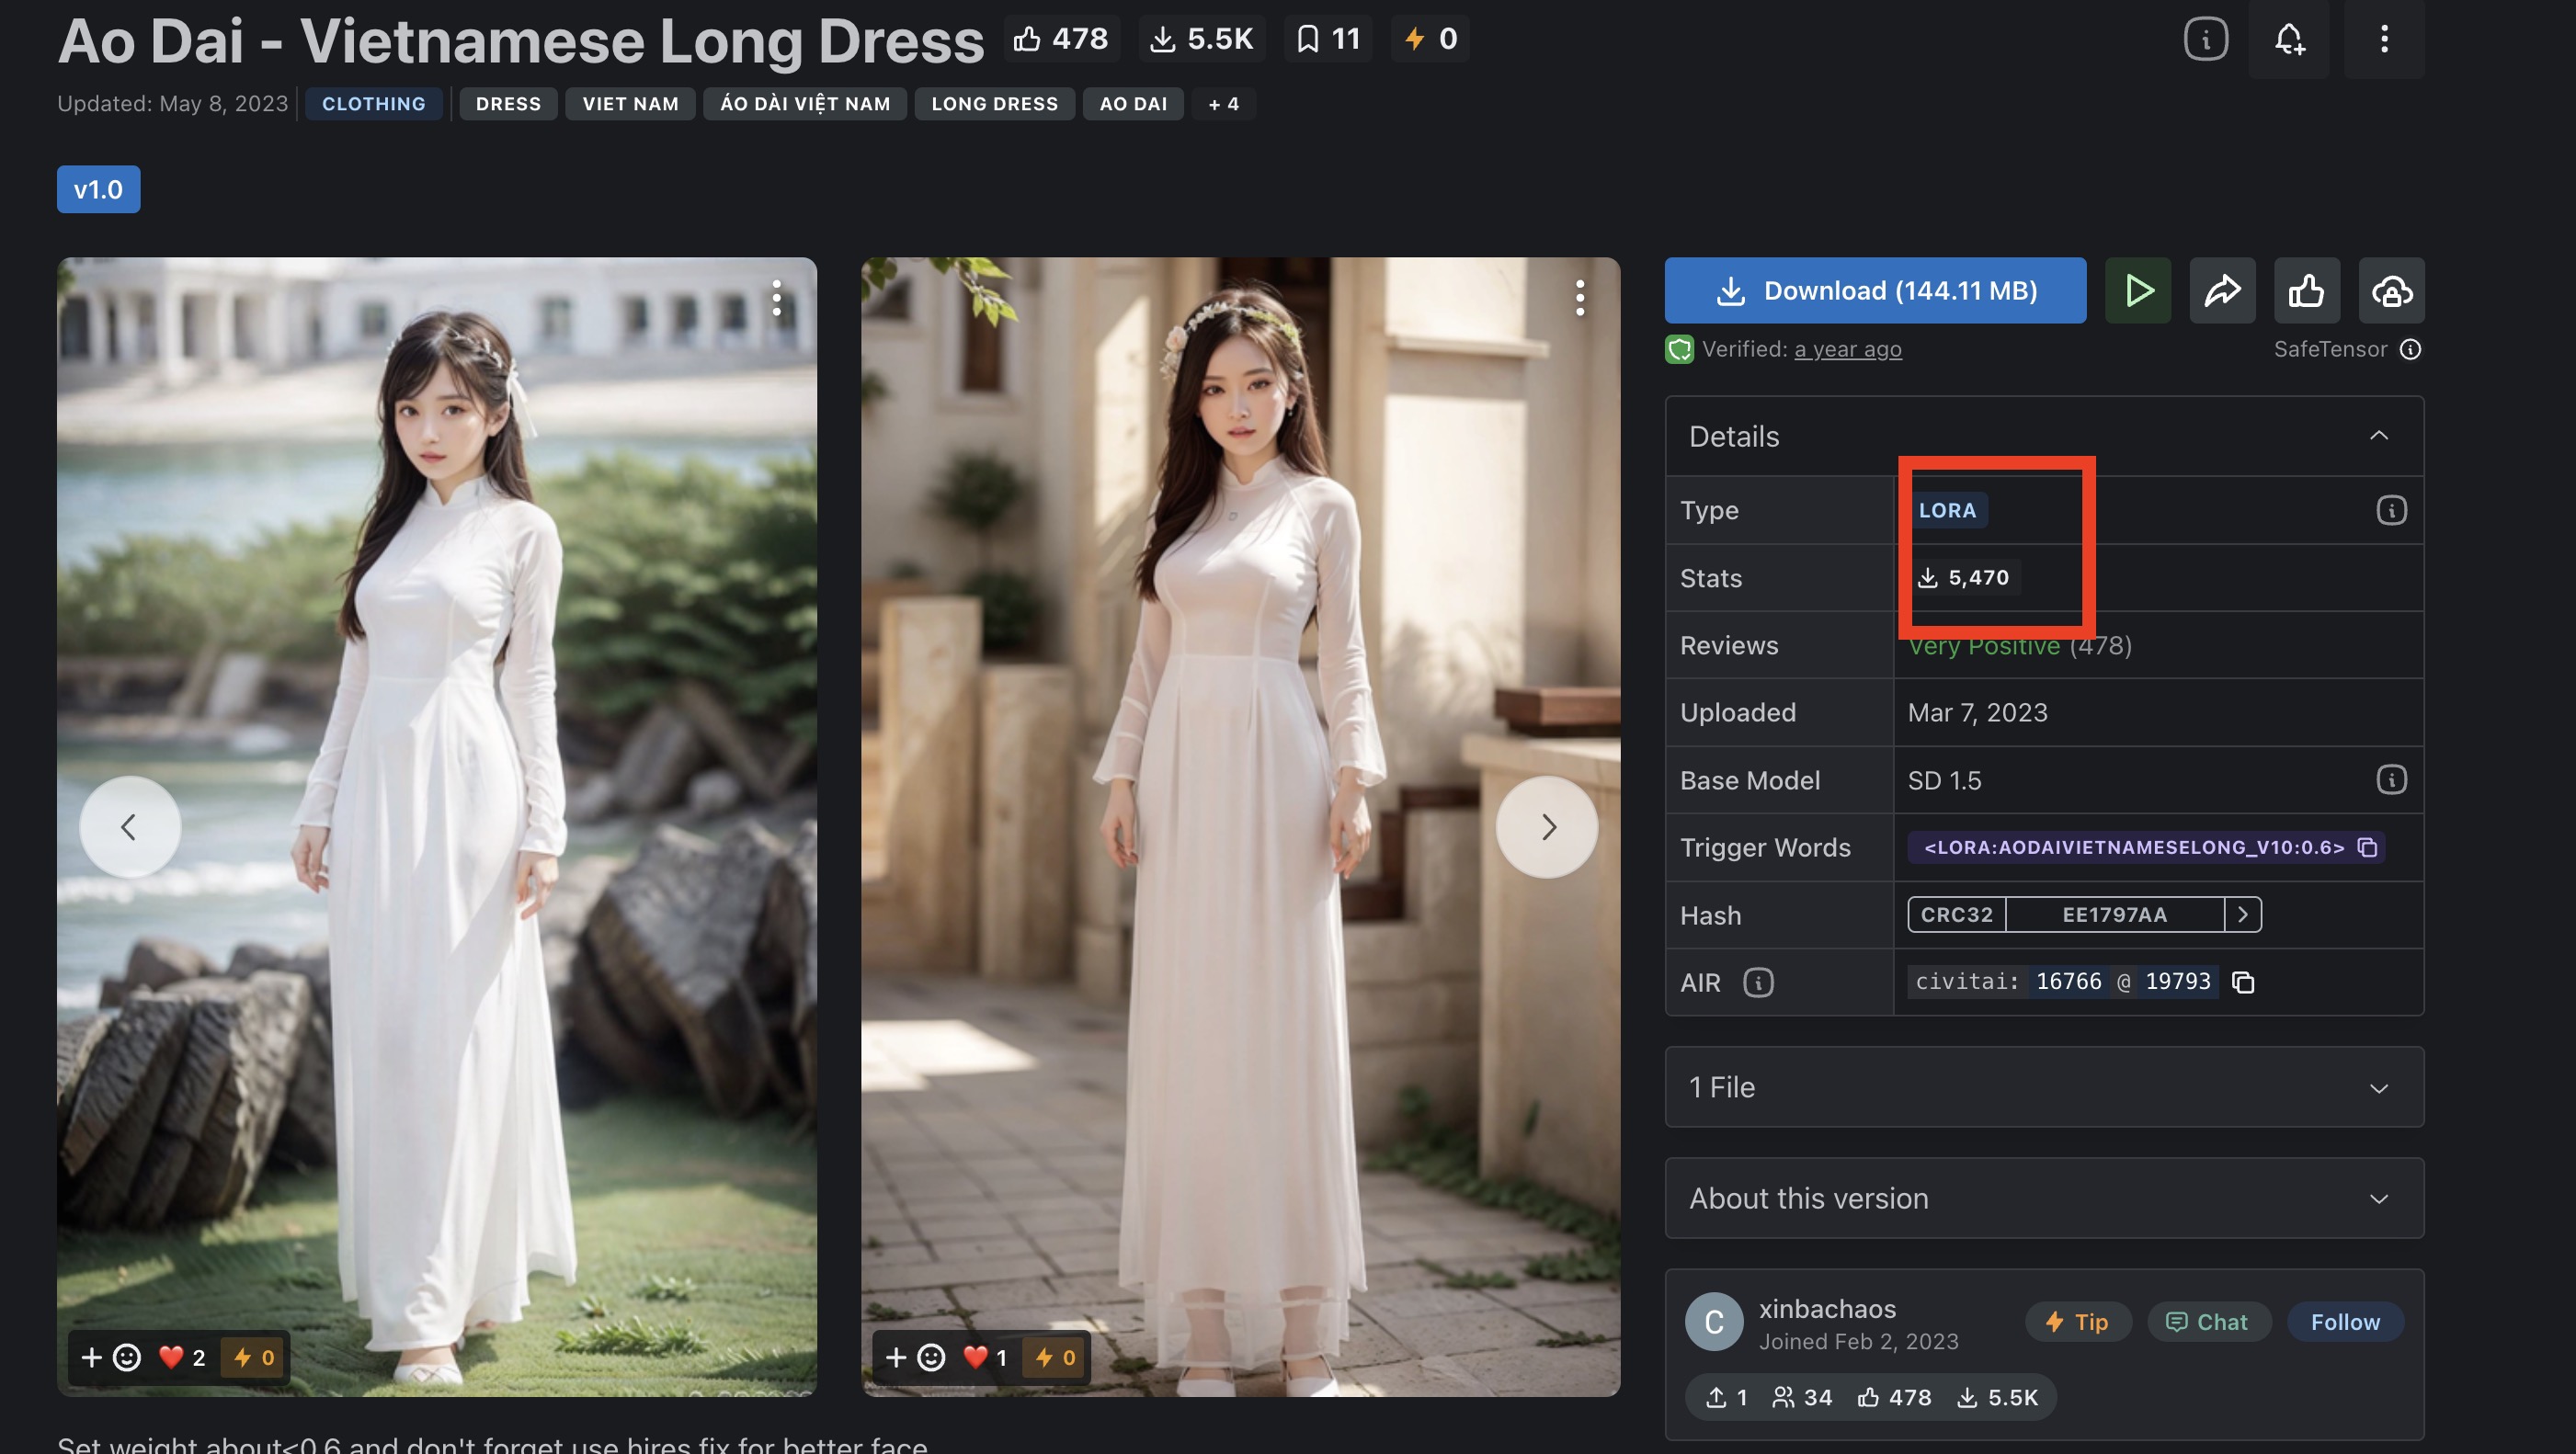Tip the creator xinbachaos

[2077, 1322]
